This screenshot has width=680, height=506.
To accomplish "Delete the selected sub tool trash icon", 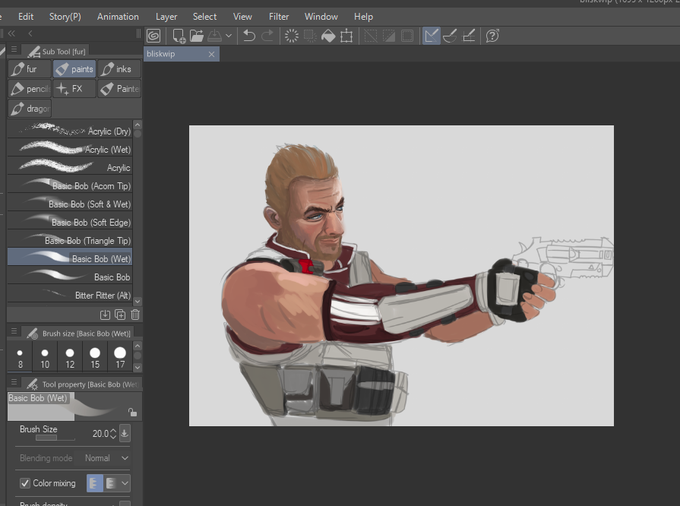I will pyautogui.click(x=135, y=315).
